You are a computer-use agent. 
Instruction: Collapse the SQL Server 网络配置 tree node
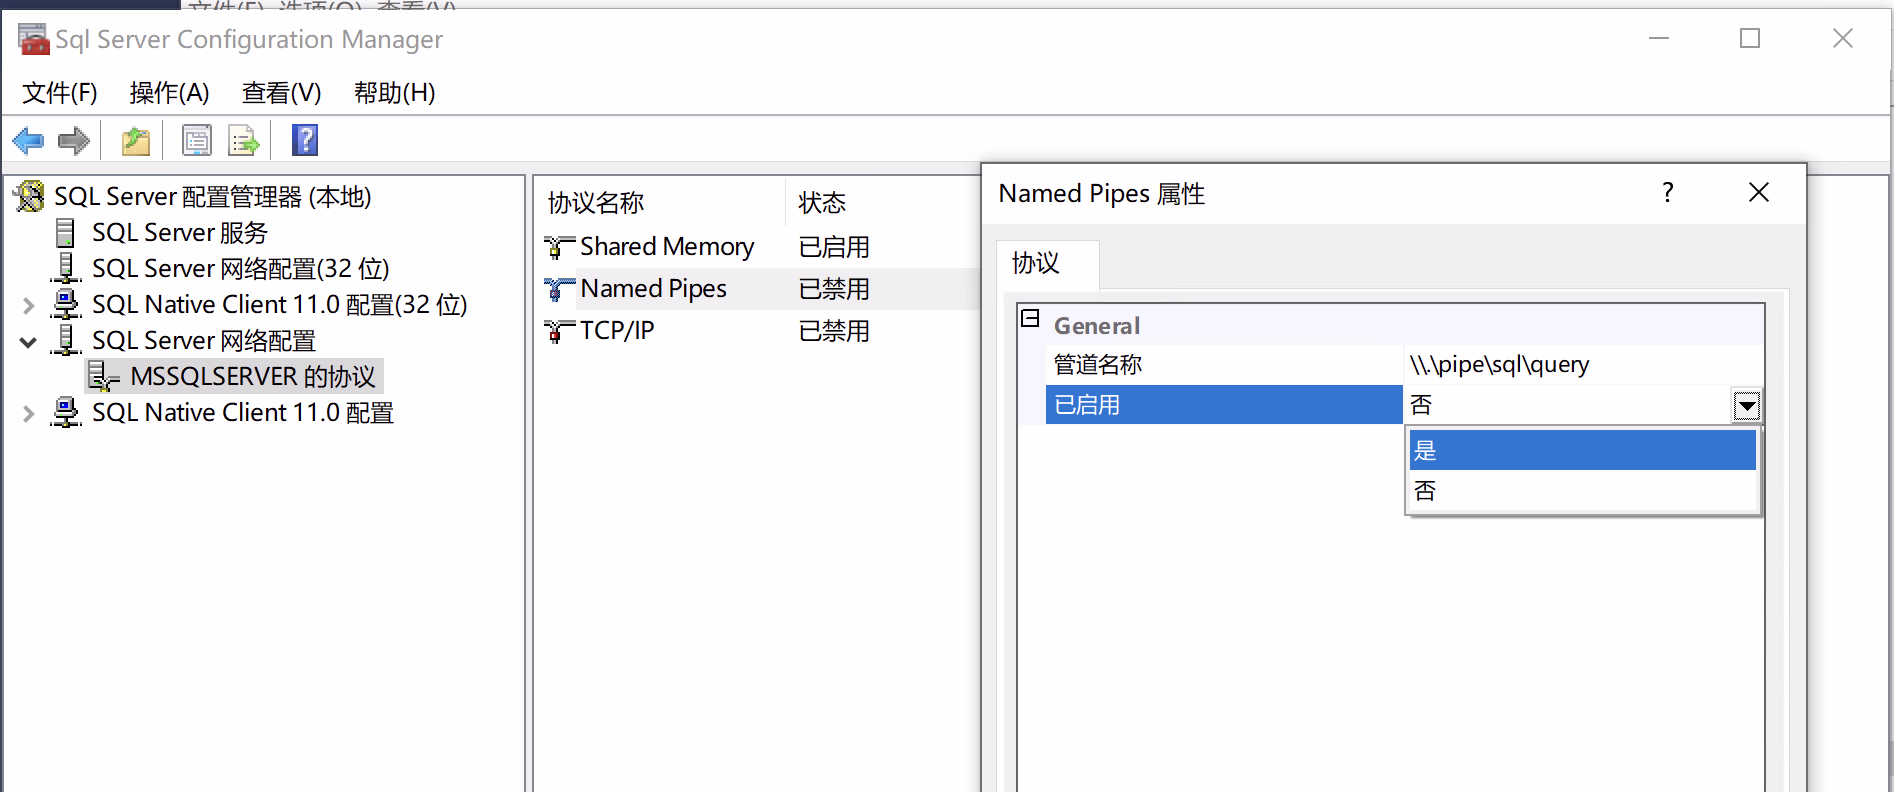tap(29, 342)
